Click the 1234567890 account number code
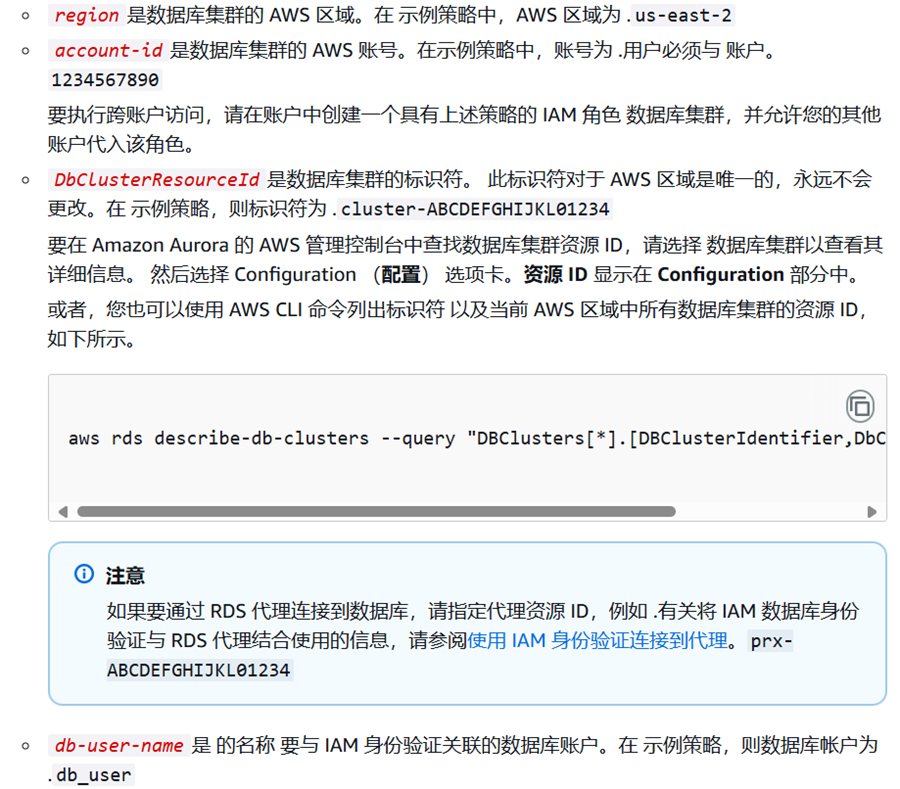The image size is (900, 789). (x=105, y=80)
